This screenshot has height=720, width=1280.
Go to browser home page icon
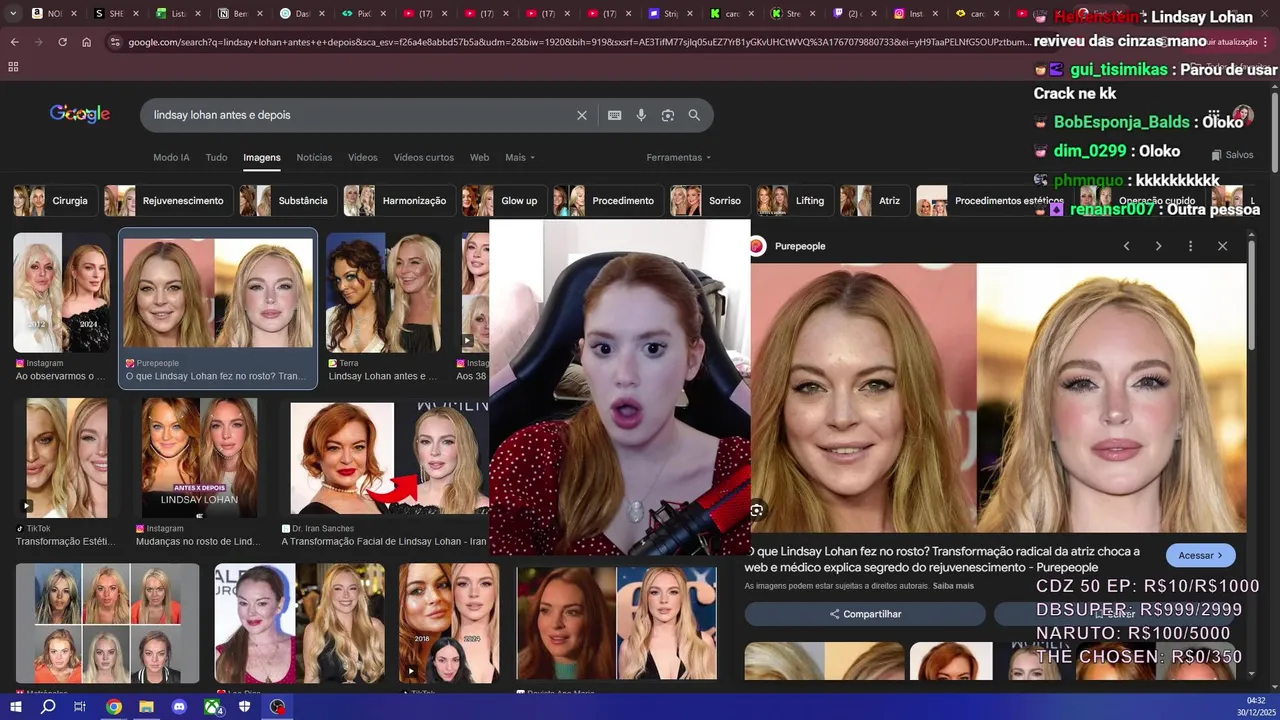(87, 42)
